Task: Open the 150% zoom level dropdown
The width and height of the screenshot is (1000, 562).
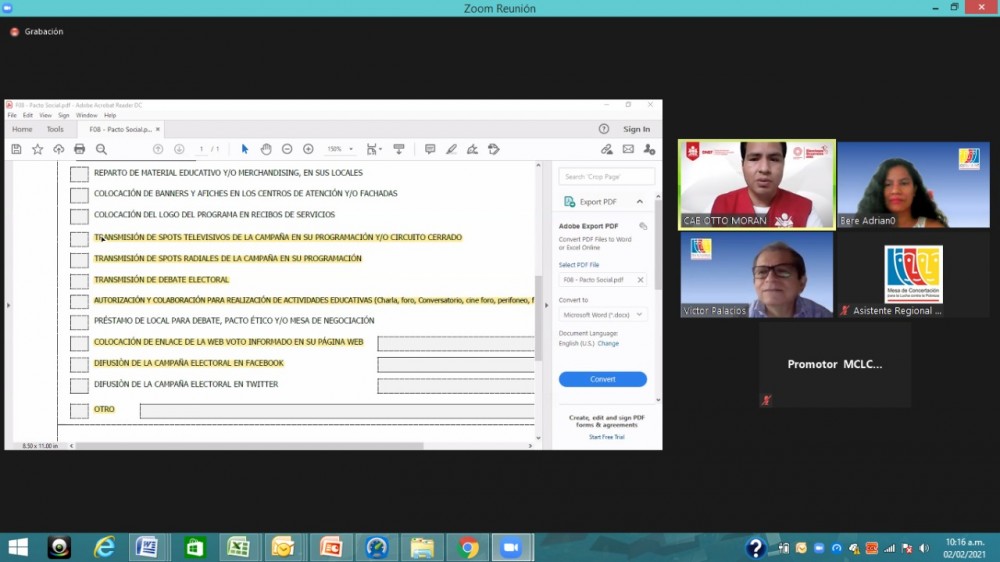Action: pyautogui.click(x=338, y=149)
